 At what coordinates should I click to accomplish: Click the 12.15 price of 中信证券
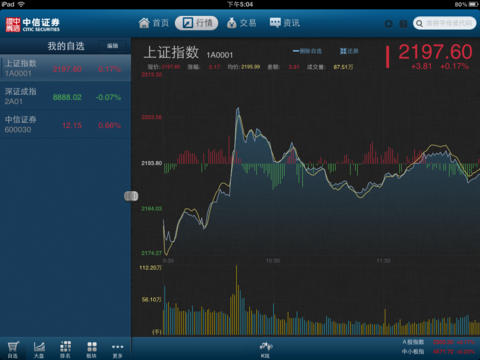(x=72, y=125)
